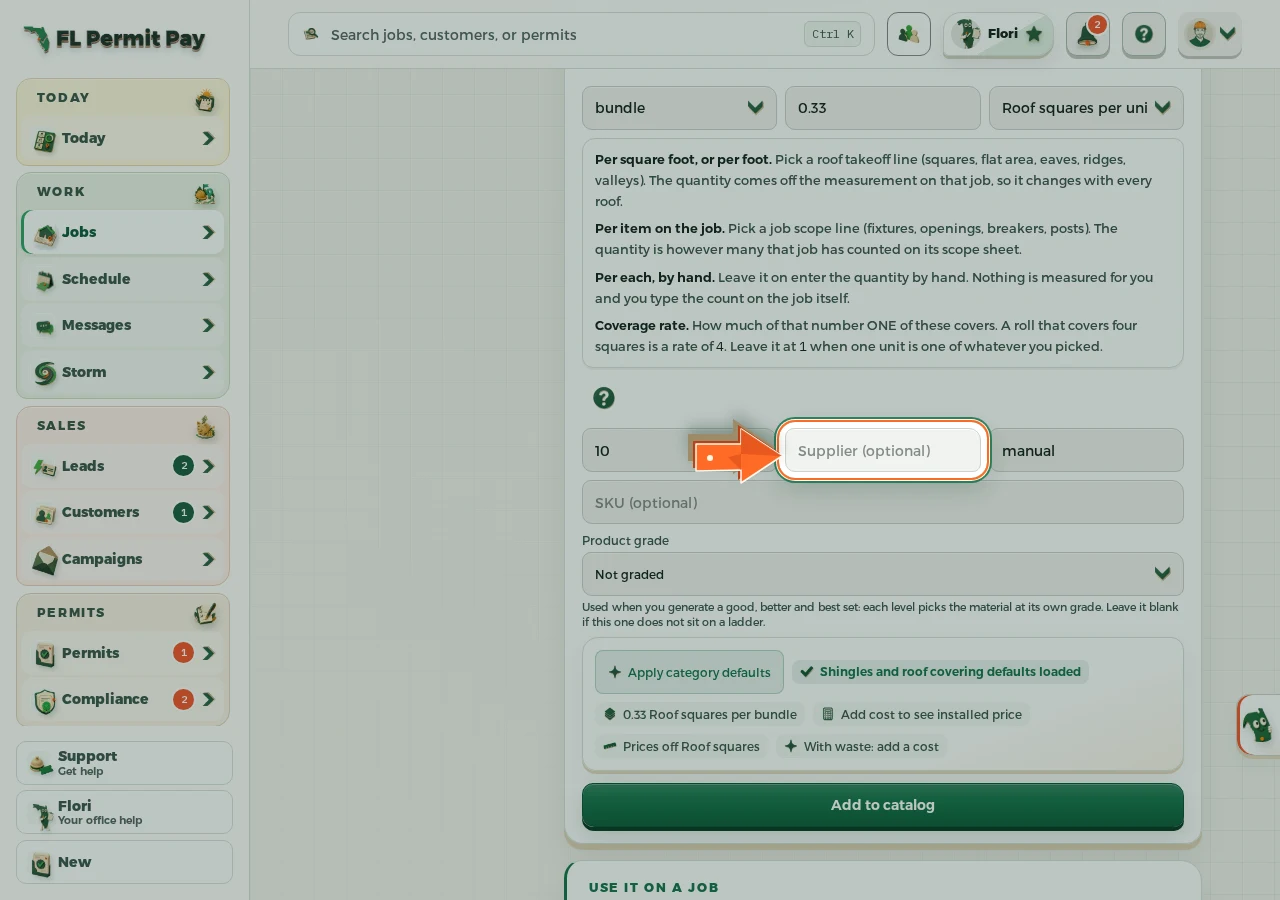Open the help question mark in top bar

pos(1144,34)
